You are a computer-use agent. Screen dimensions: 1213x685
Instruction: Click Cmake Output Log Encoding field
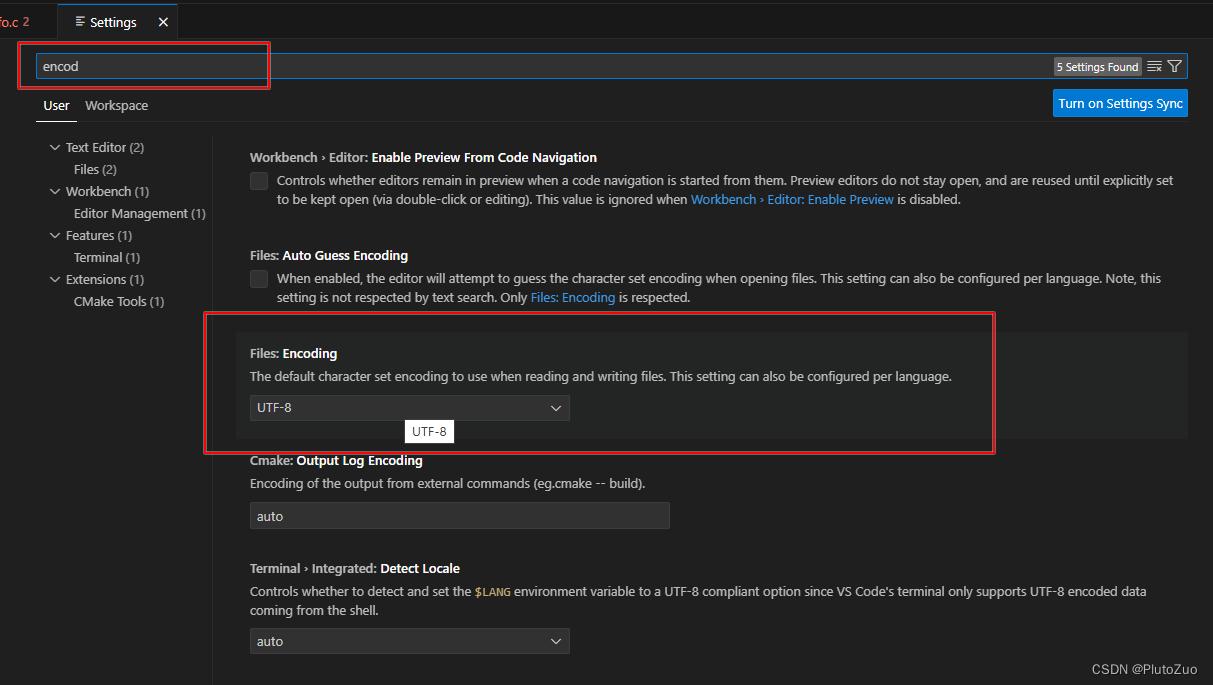[460, 516]
